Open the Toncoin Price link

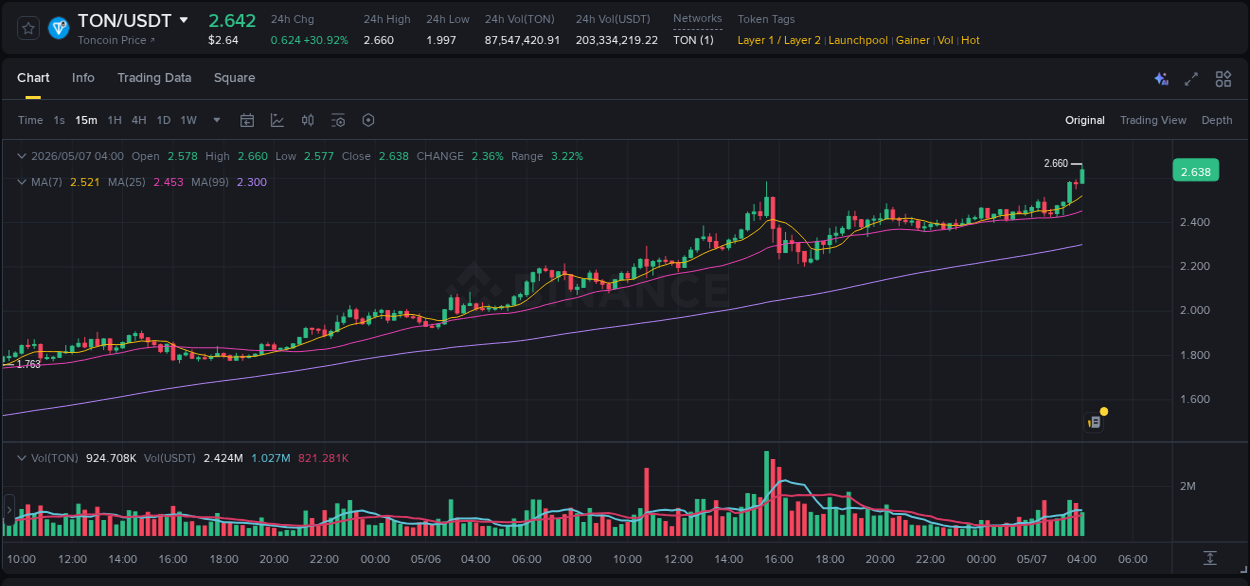(115, 40)
